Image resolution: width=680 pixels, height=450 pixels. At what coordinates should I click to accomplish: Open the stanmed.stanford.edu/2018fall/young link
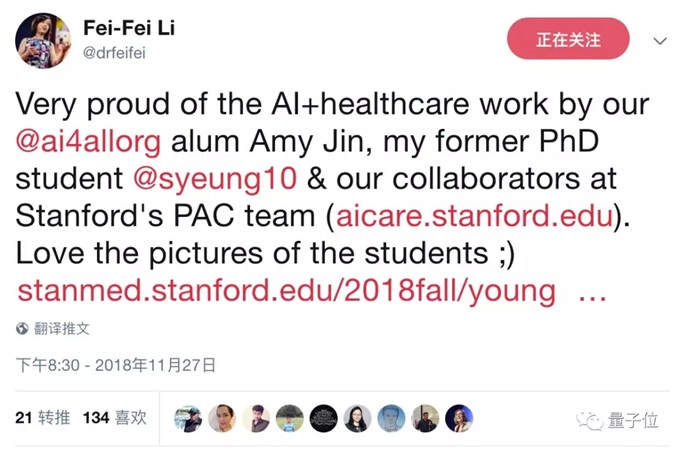(286, 290)
